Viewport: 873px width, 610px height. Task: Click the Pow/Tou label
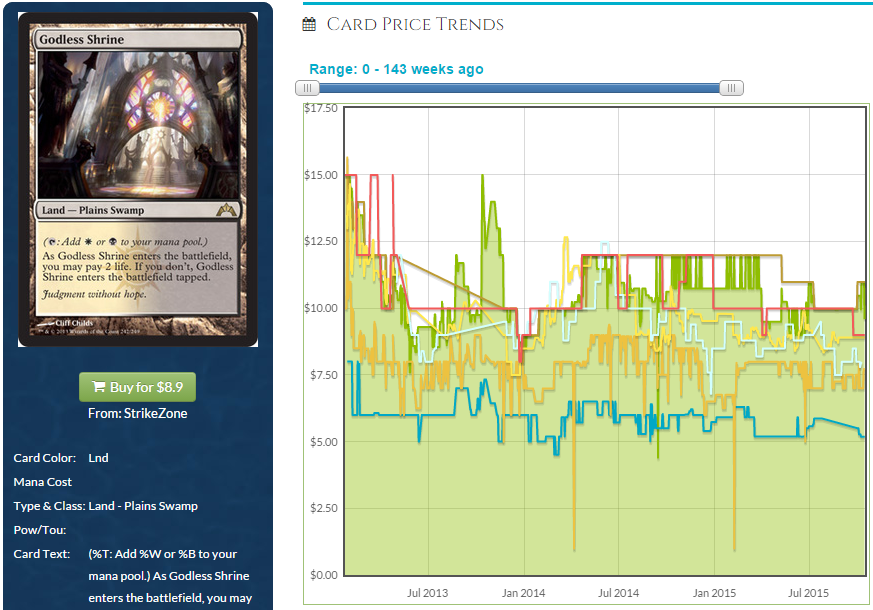pyautogui.click(x=40, y=530)
